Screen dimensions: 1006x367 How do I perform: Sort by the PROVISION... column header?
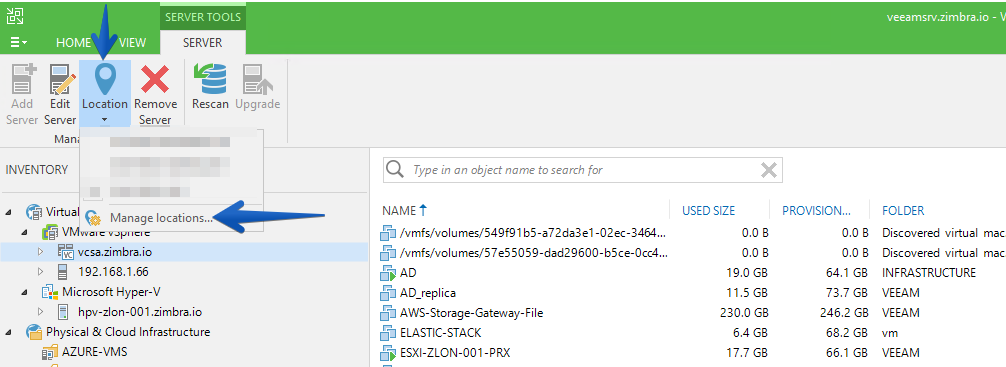tap(817, 210)
